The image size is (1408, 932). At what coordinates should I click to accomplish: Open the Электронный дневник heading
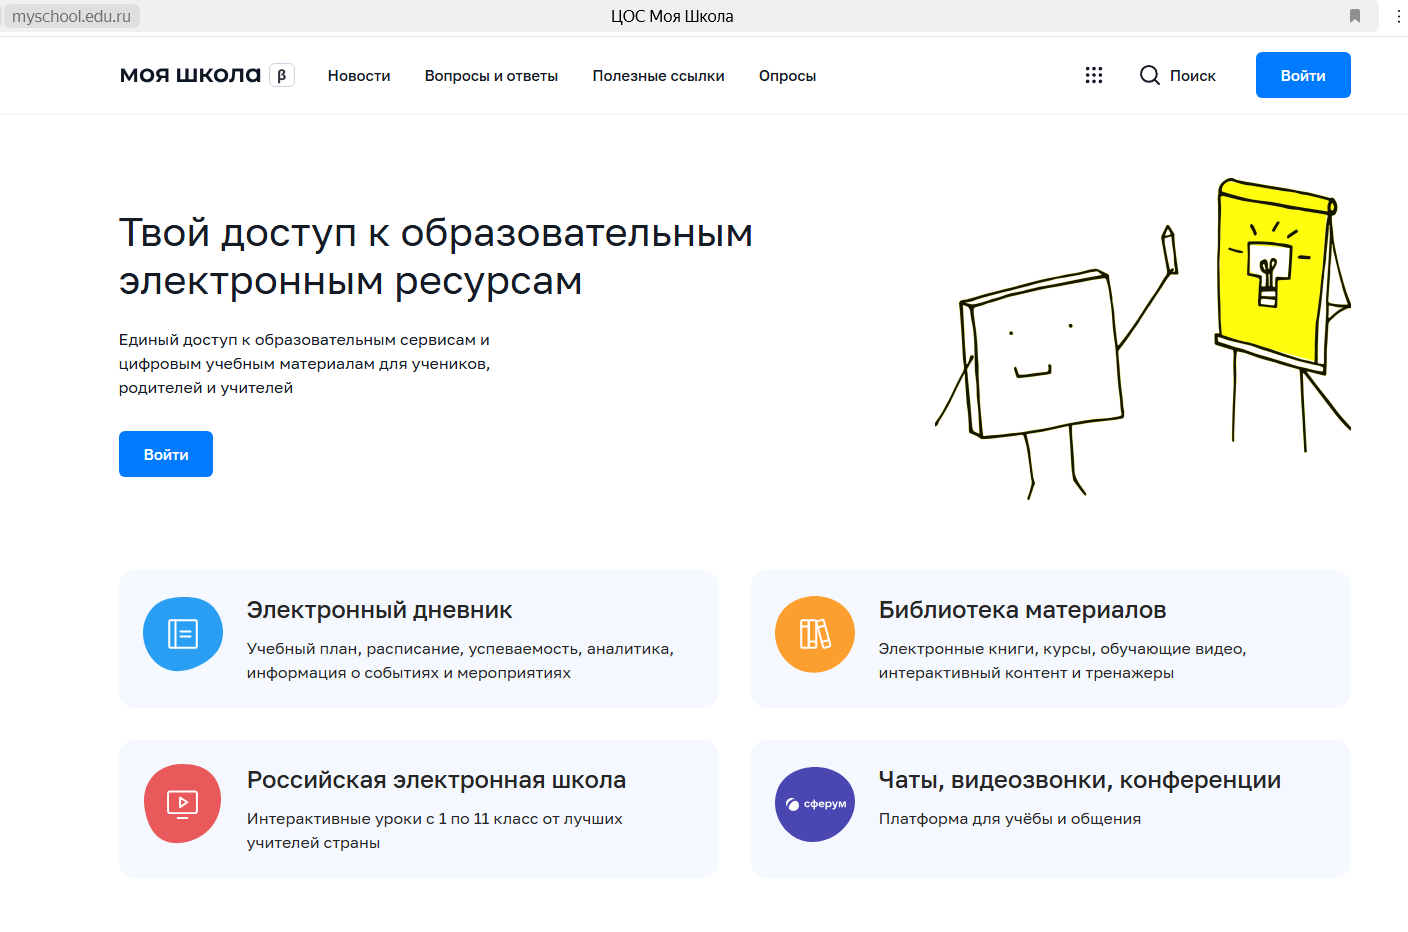(379, 610)
